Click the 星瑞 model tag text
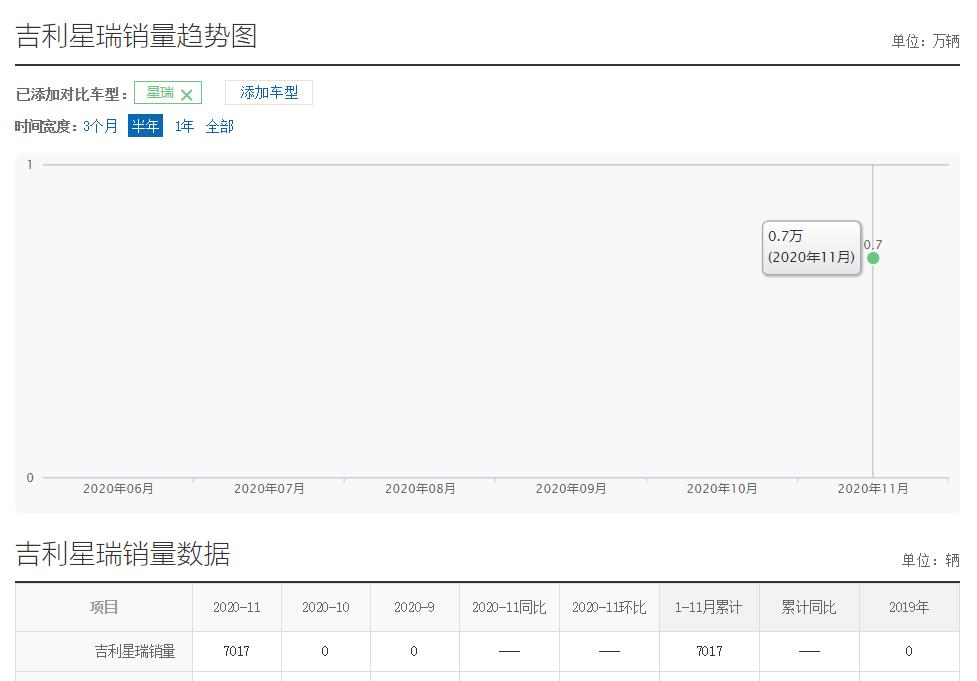 (160, 93)
